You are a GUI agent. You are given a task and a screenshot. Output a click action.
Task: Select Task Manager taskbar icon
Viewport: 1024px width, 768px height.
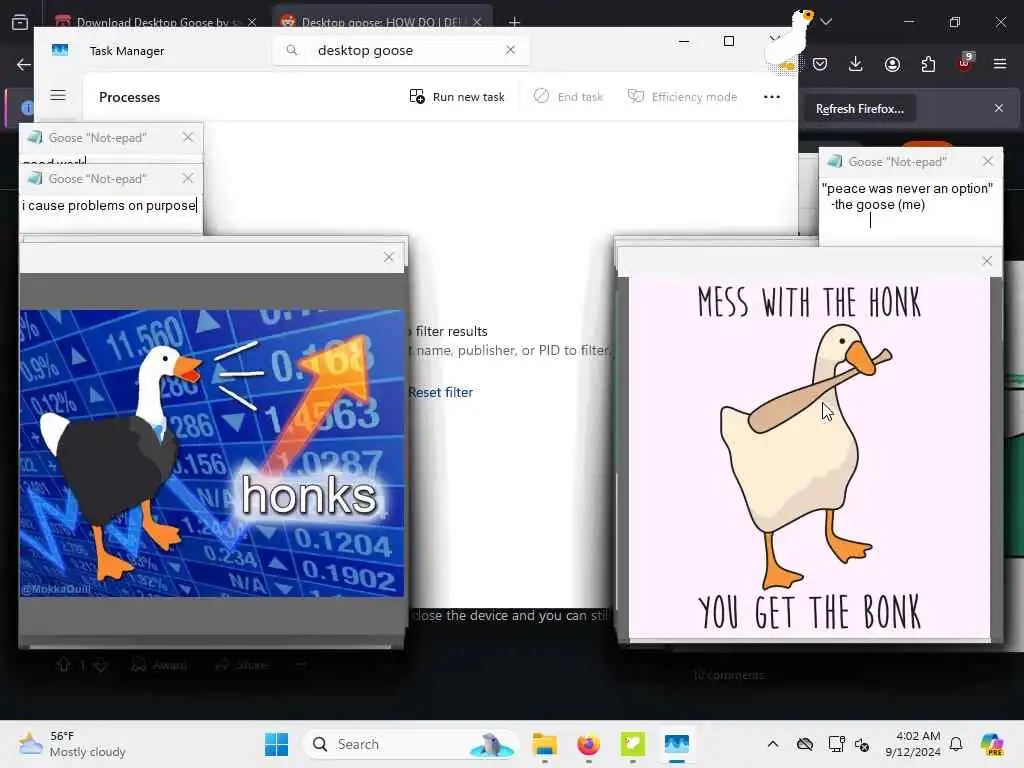[677, 744]
